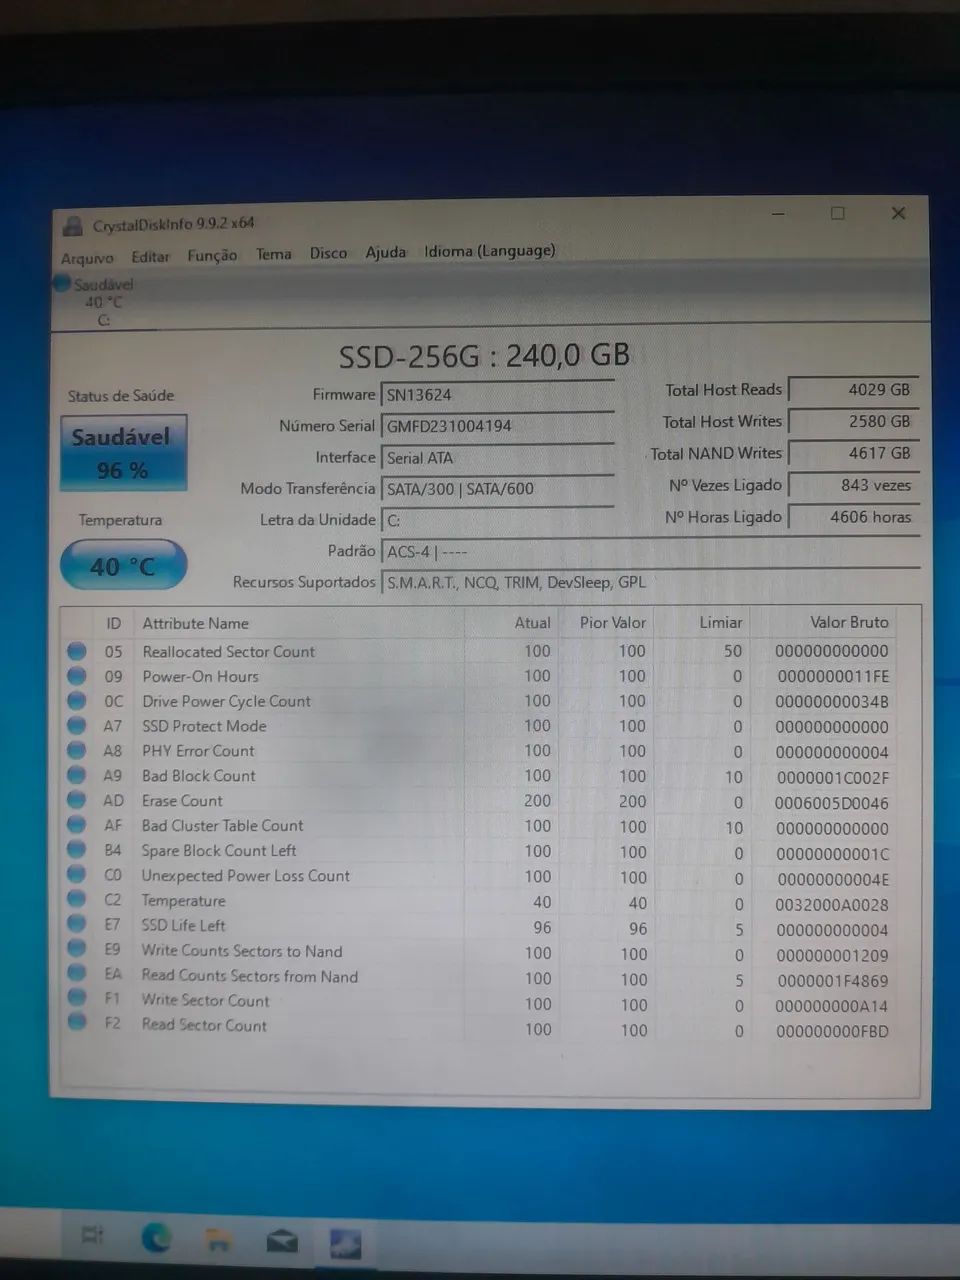Click the SSD Life Left attribute name
This screenshot has height=1280, width=960.
[x=183, y=926]
